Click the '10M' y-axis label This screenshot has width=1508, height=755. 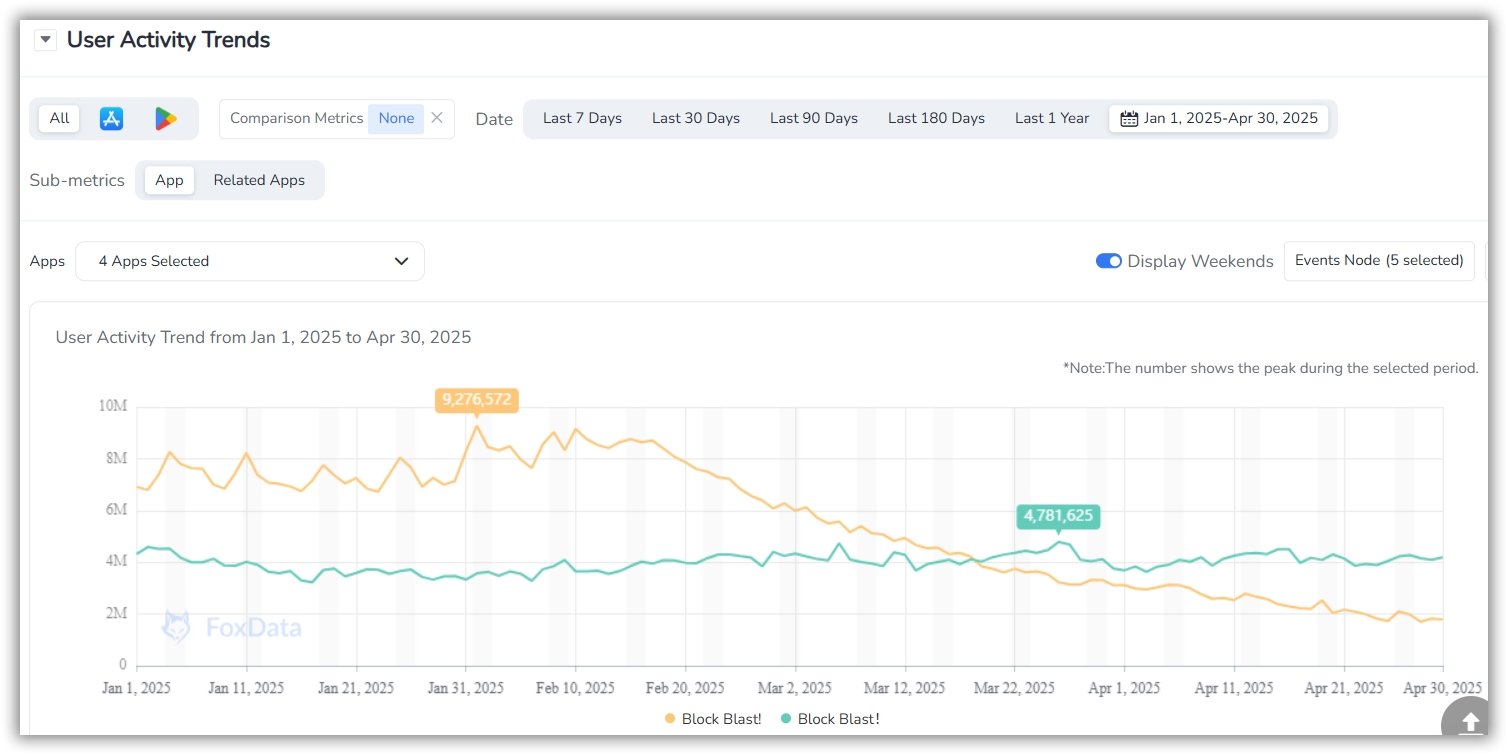point(113,407)
